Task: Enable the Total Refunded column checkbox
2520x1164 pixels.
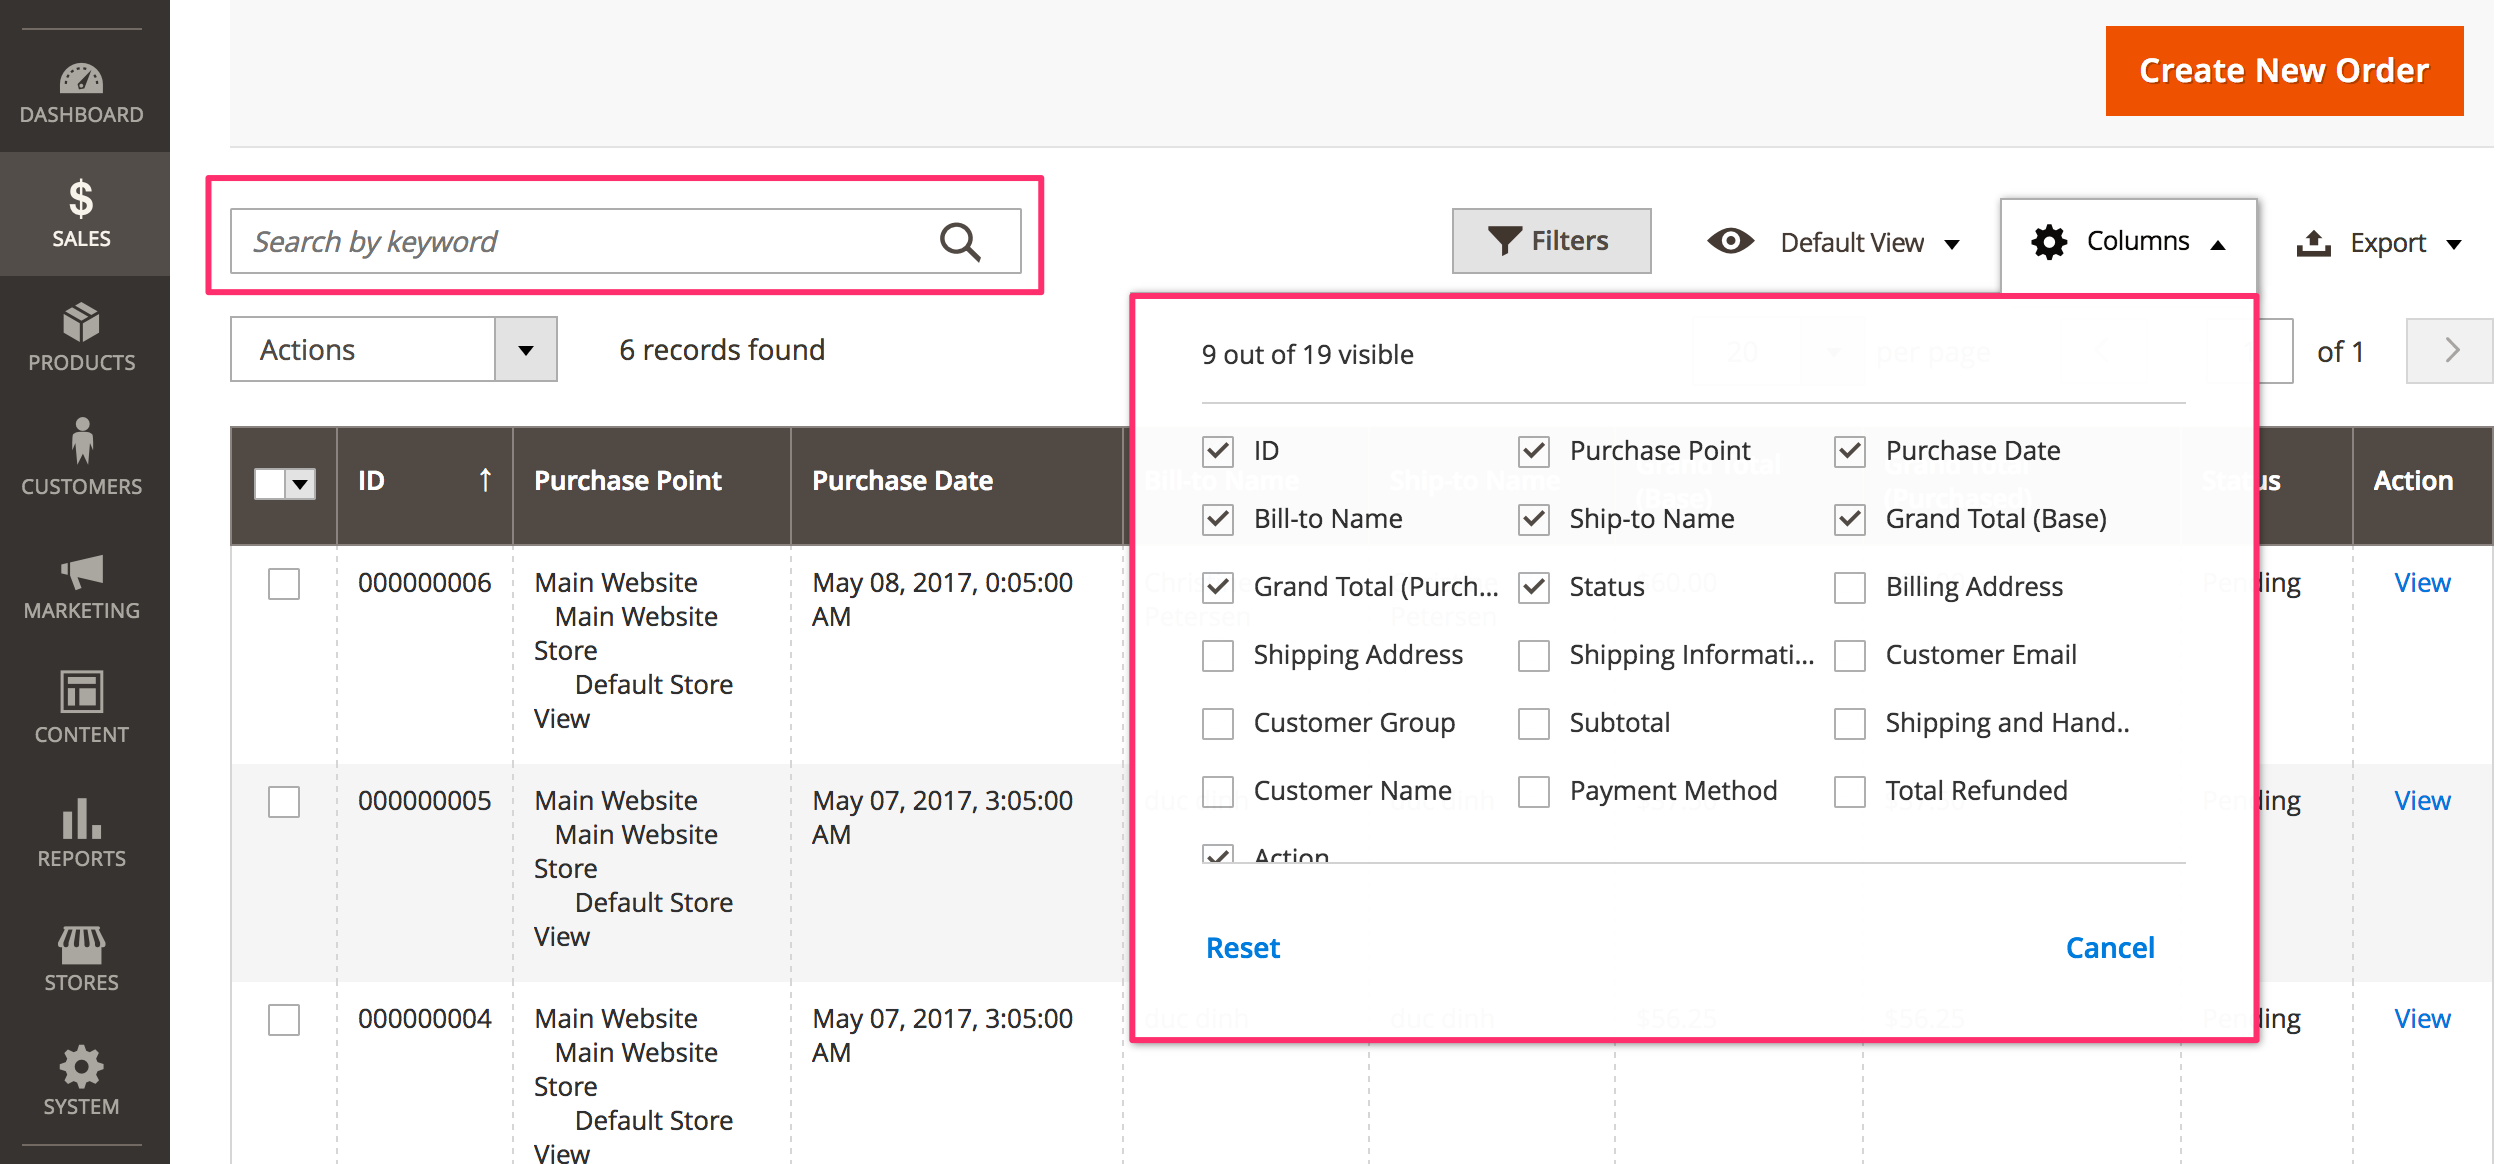Action: [x=1849, y=792]
